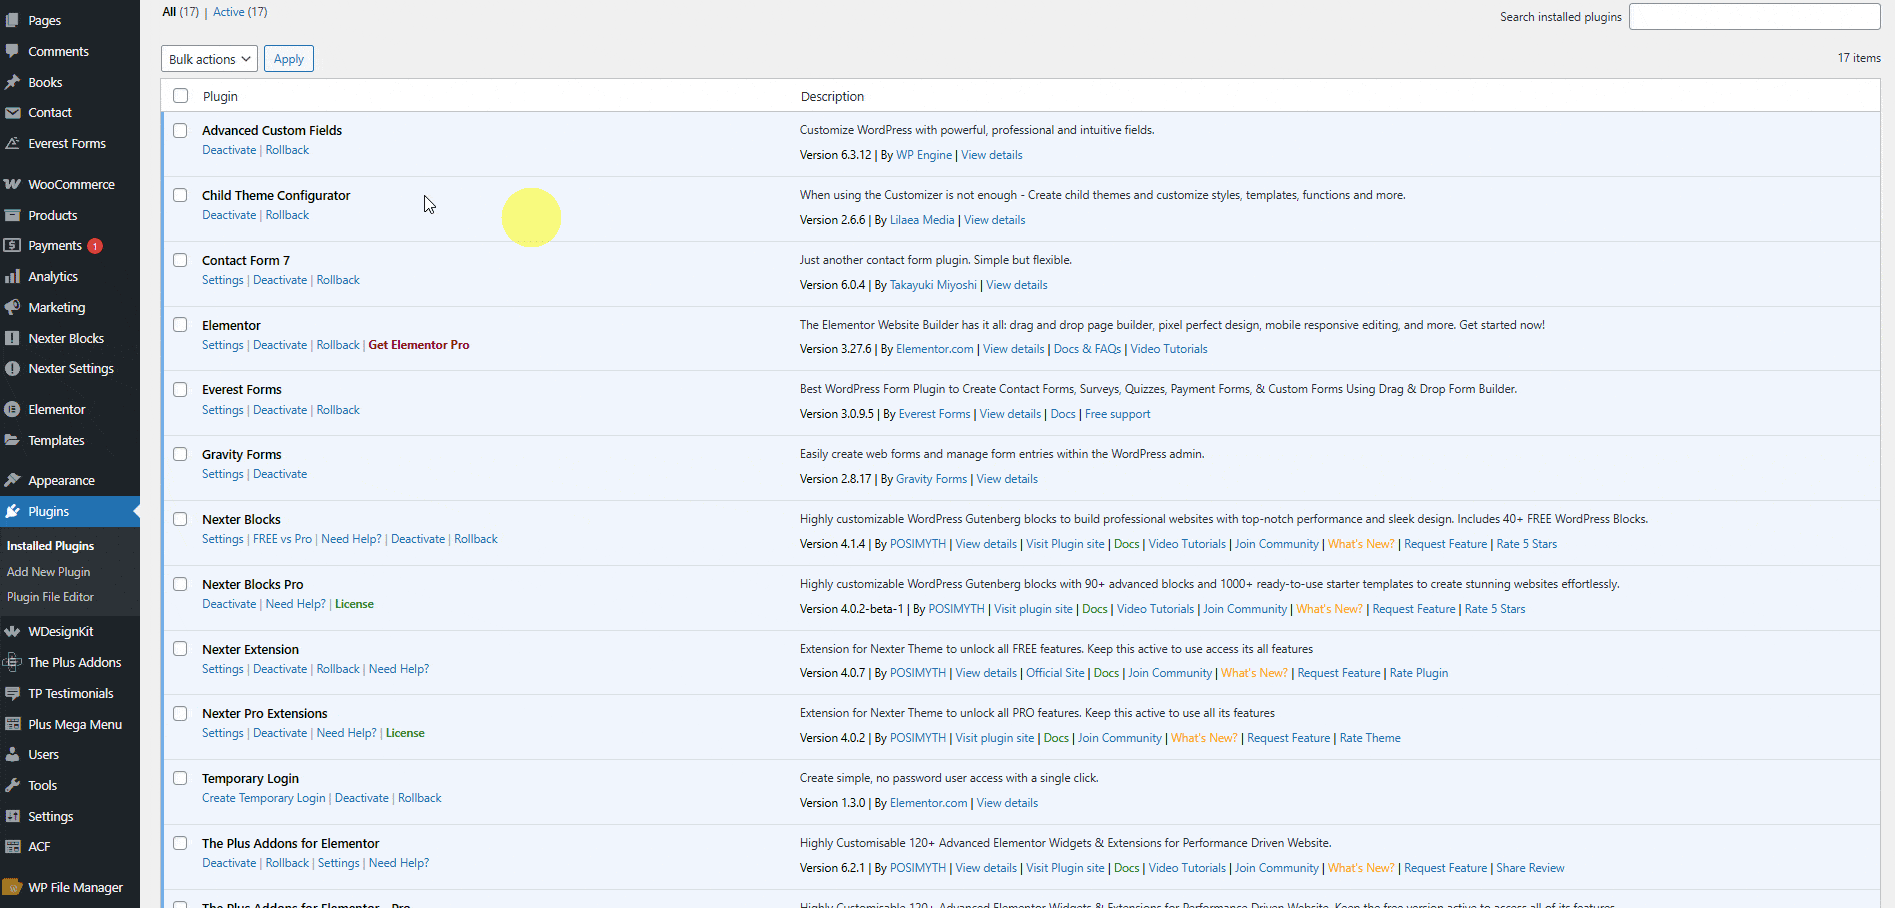Click License link under Nexter Blocks Pro
1895x908 pixels.
point(354,604)
